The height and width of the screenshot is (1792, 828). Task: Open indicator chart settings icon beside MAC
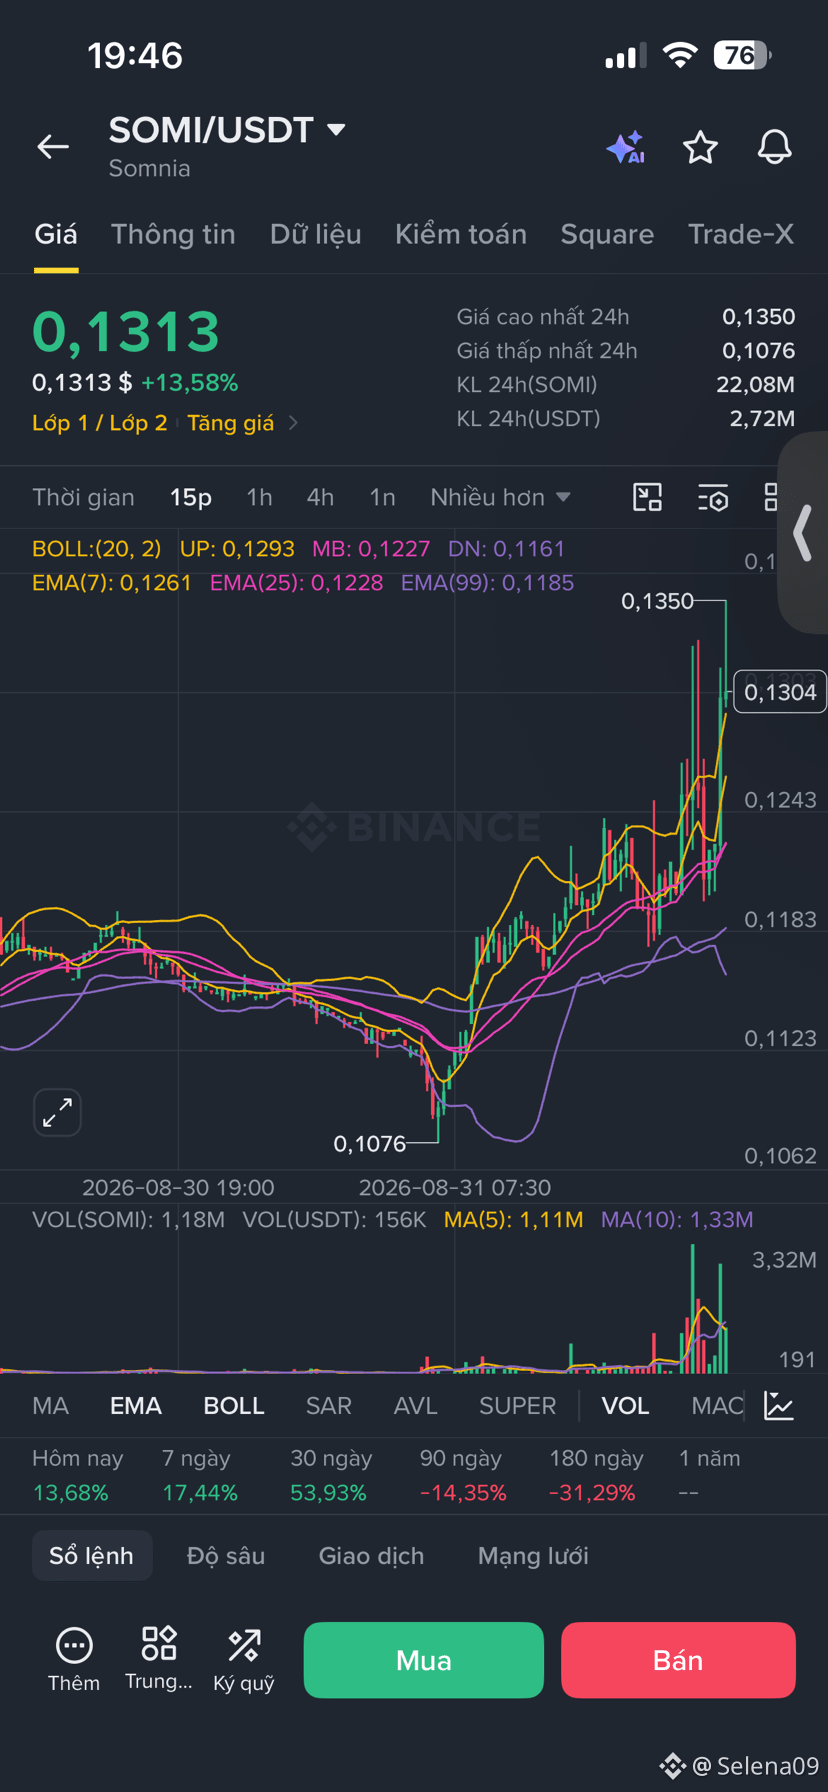tap(779, 1405)
